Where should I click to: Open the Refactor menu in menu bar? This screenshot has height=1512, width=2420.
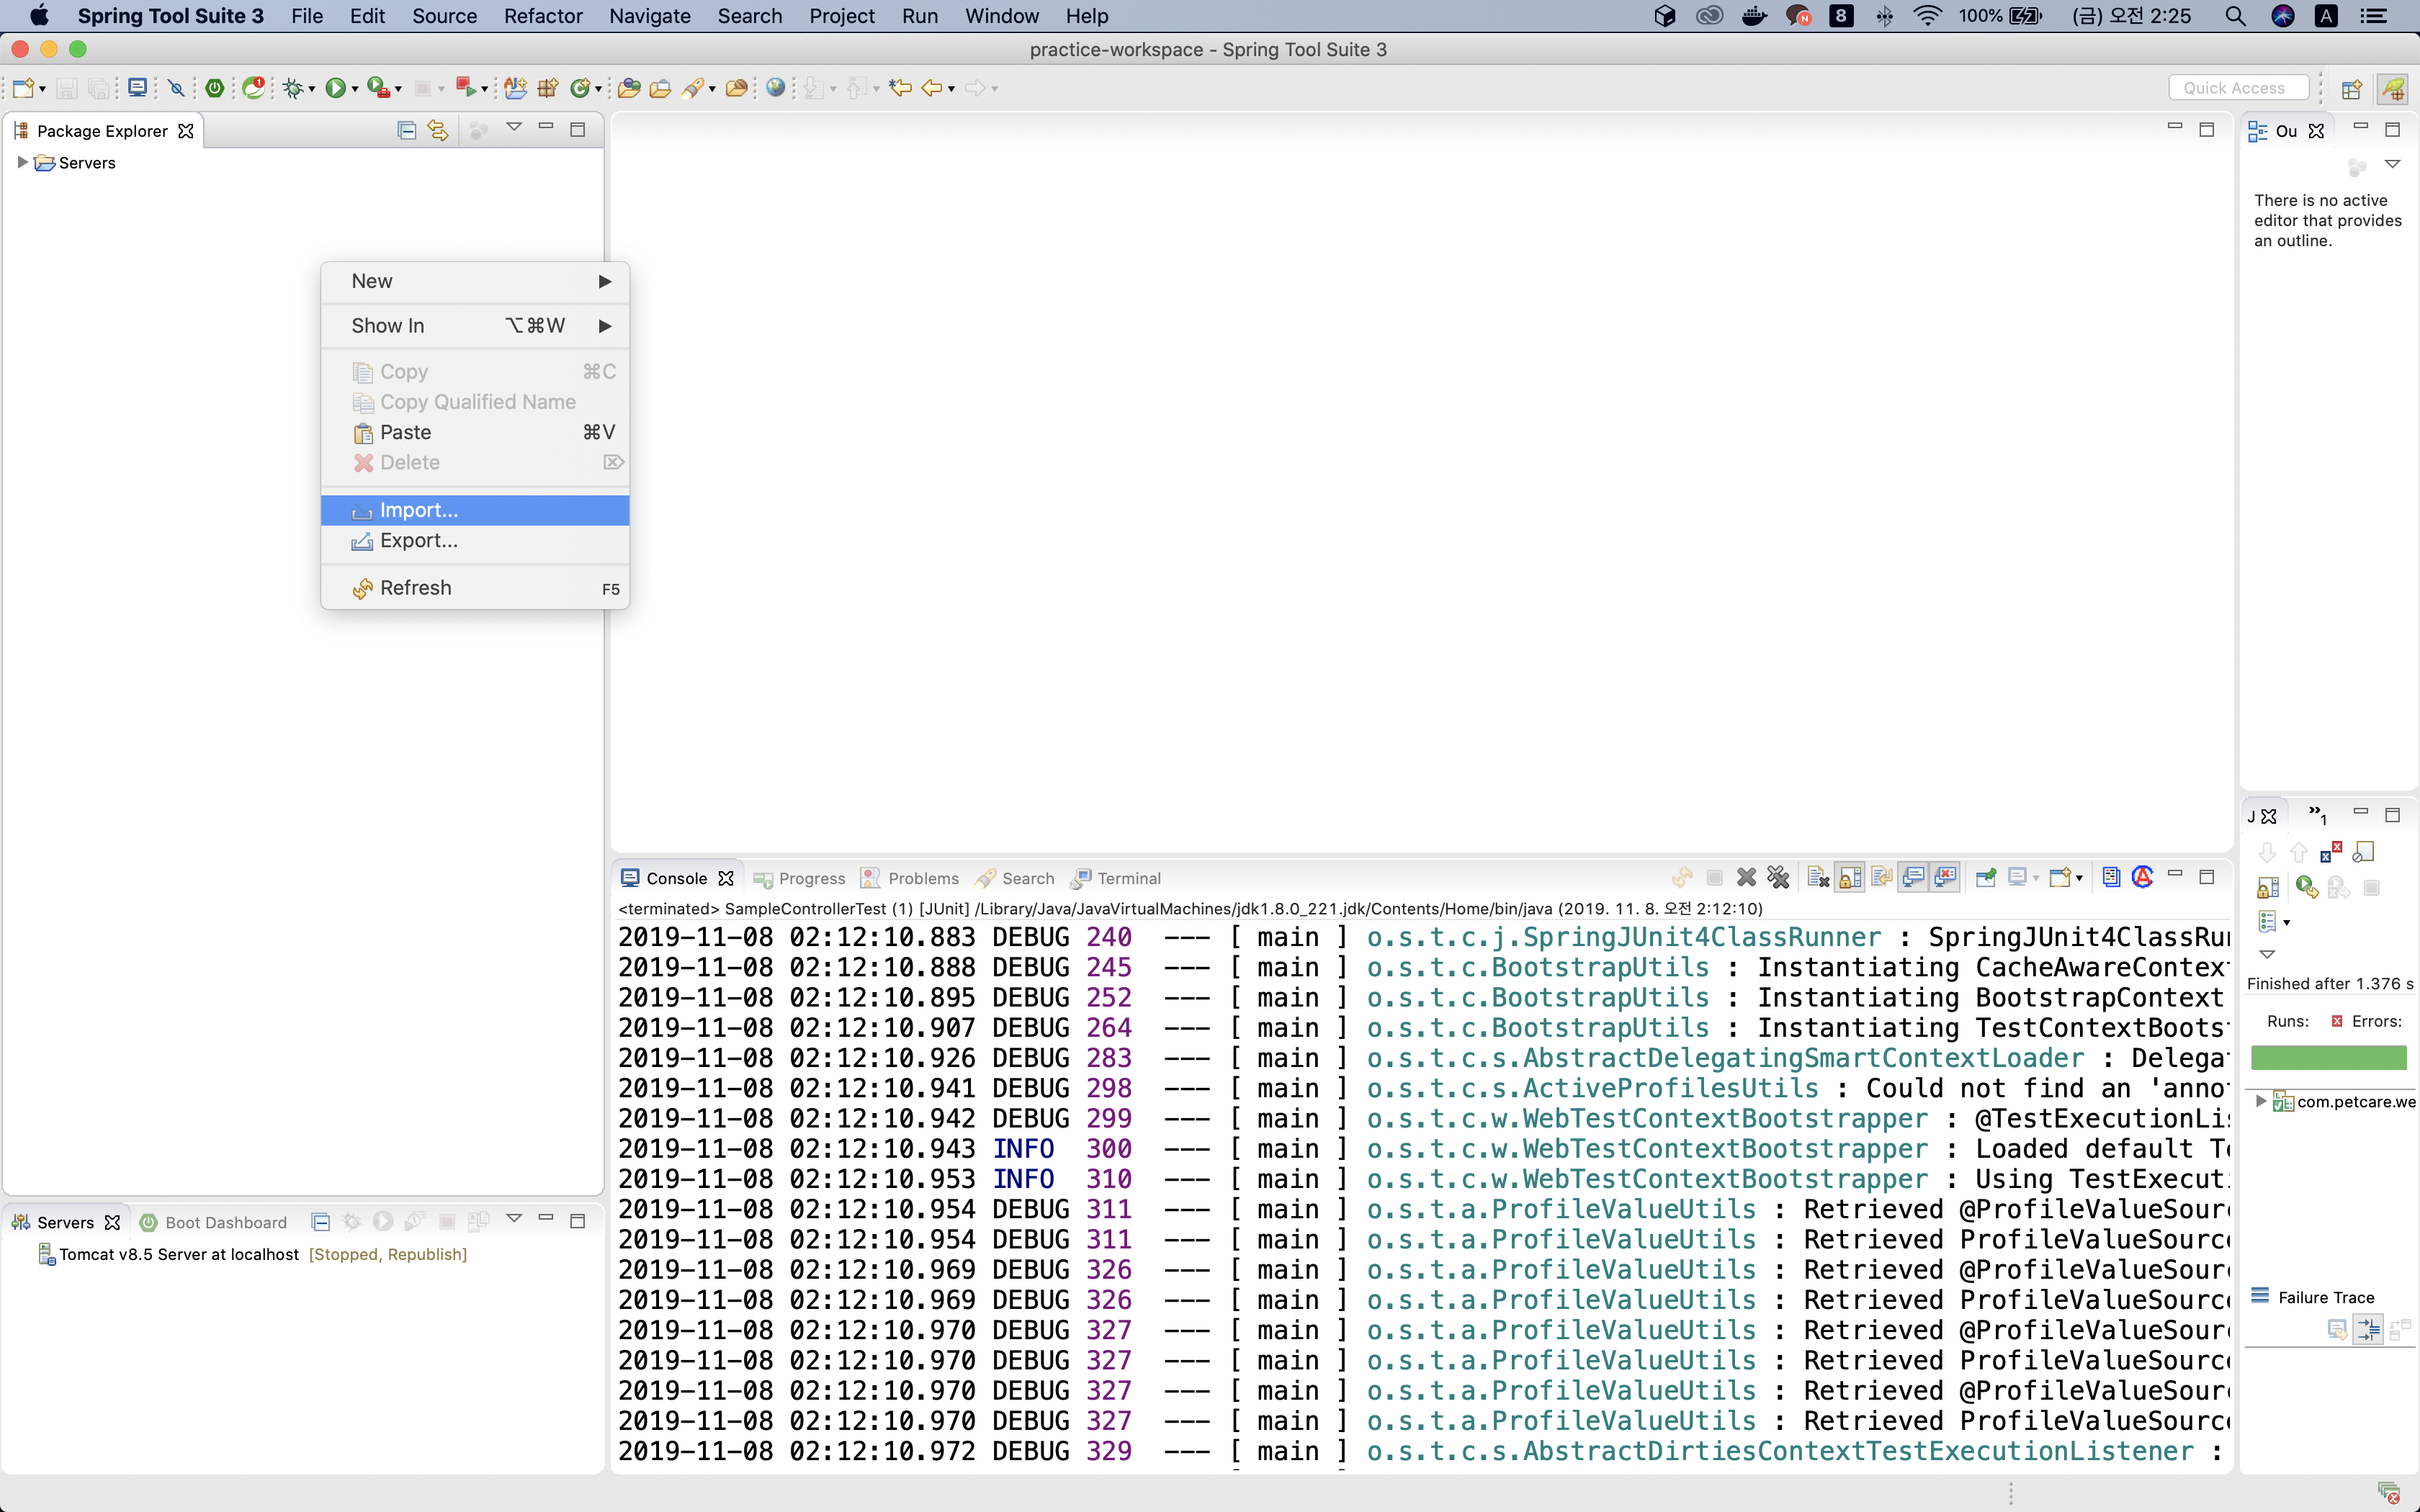(x=543, y=16)
